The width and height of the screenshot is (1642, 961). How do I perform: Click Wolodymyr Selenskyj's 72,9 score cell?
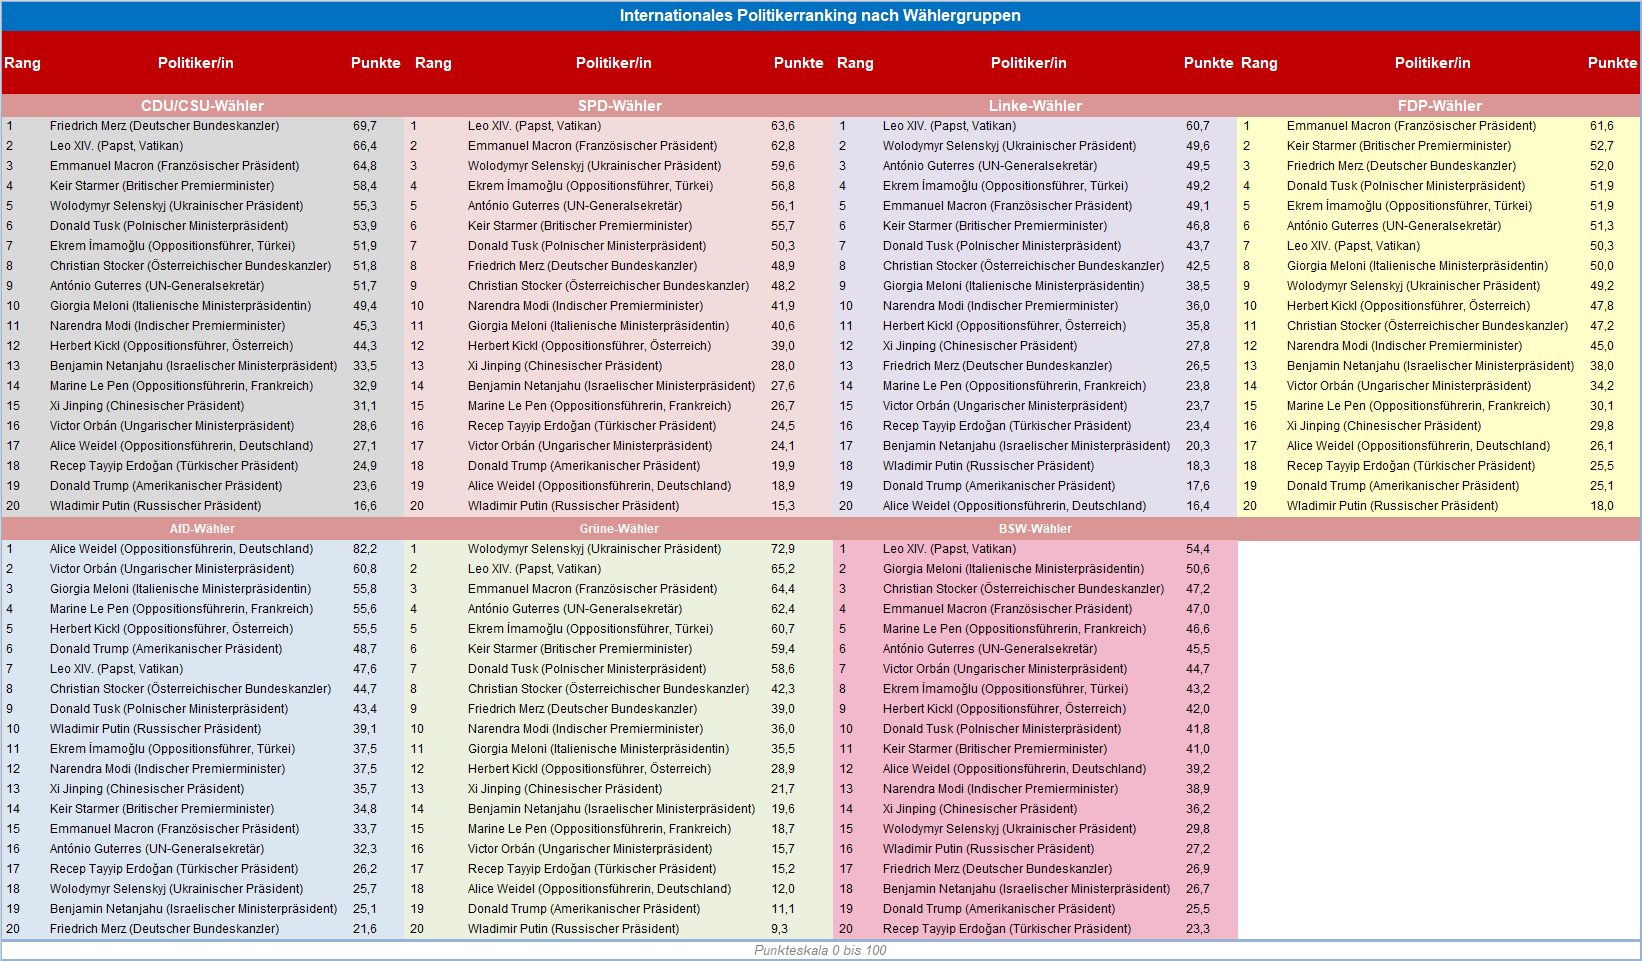(783, 549)
